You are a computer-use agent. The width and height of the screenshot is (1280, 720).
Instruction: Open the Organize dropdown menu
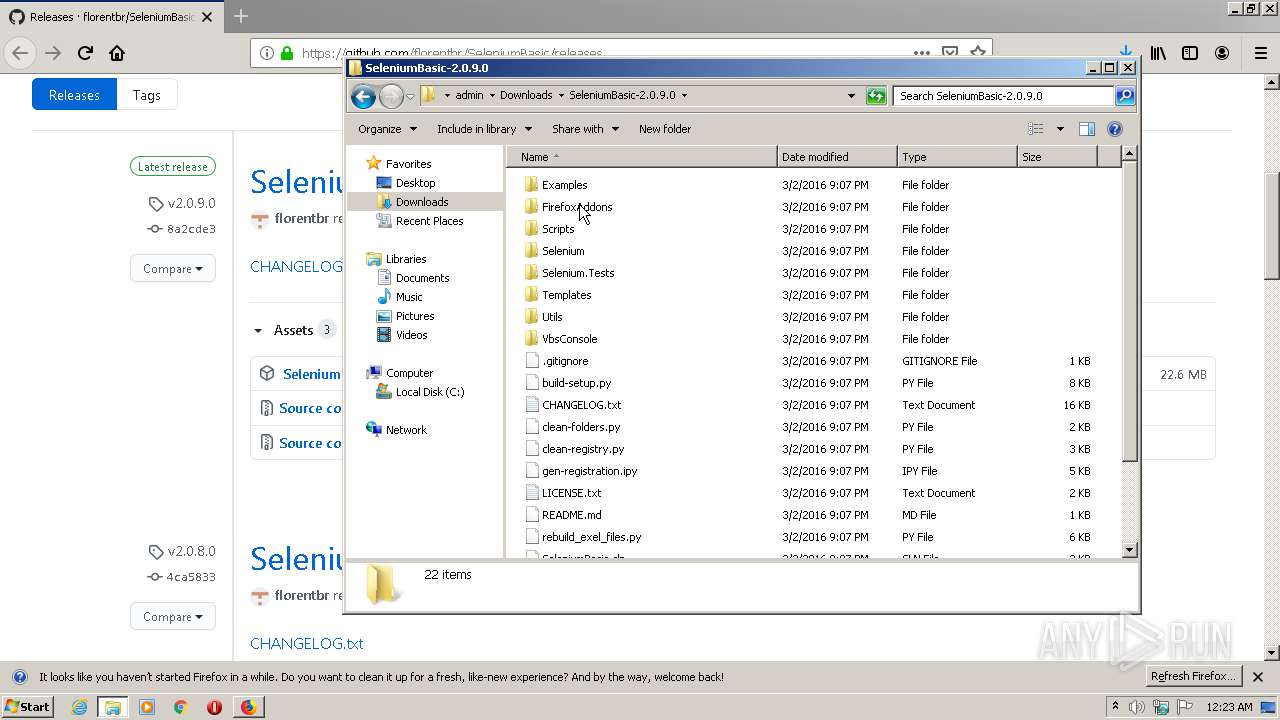pyautogui.click(x=387, y=129)
